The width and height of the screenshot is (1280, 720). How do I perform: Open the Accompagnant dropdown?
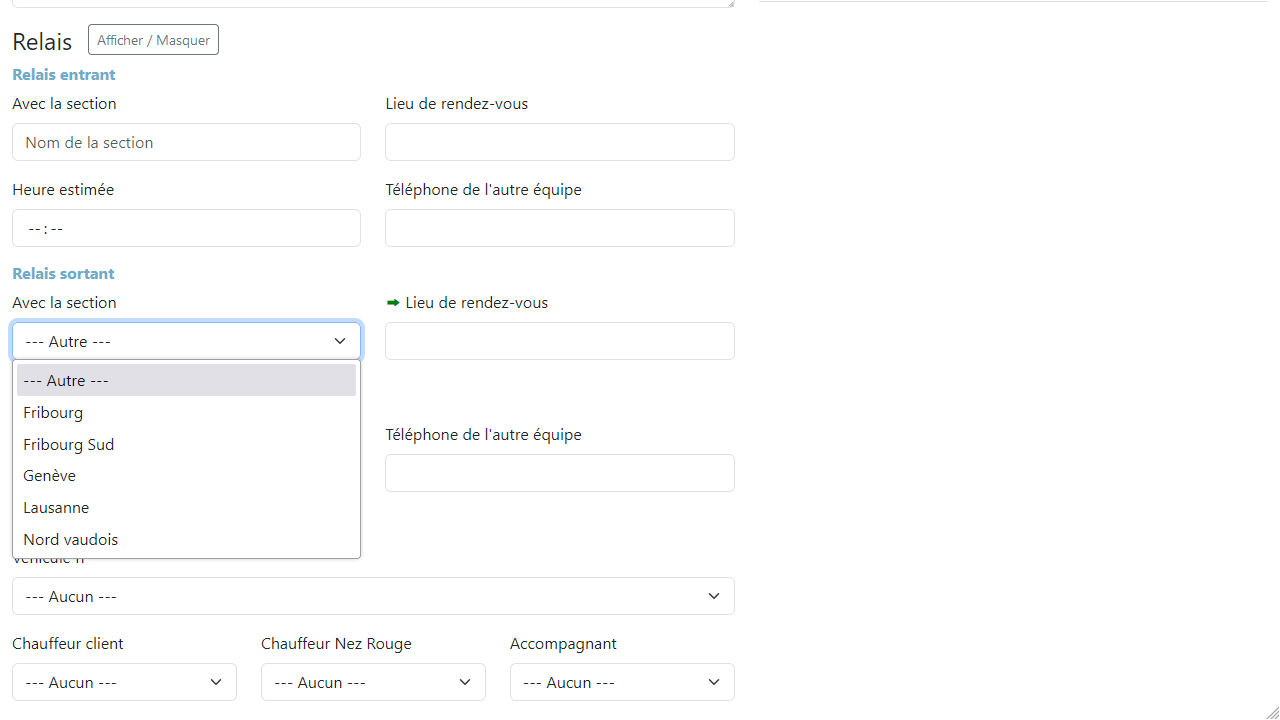[622, 682]
